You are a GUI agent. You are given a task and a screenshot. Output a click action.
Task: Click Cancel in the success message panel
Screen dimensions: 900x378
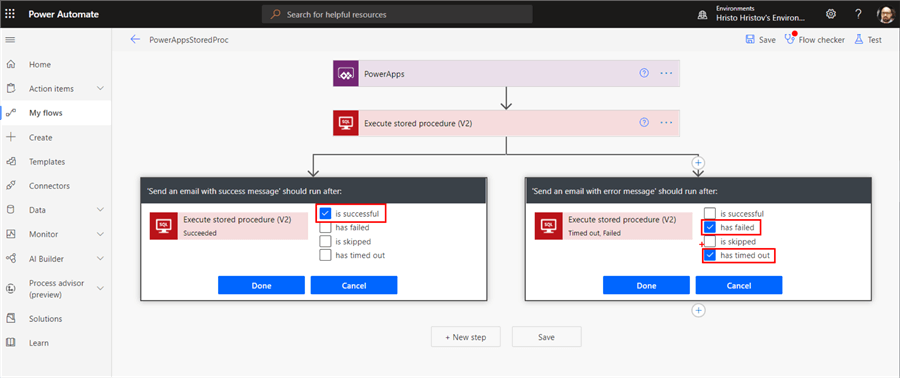354,286
